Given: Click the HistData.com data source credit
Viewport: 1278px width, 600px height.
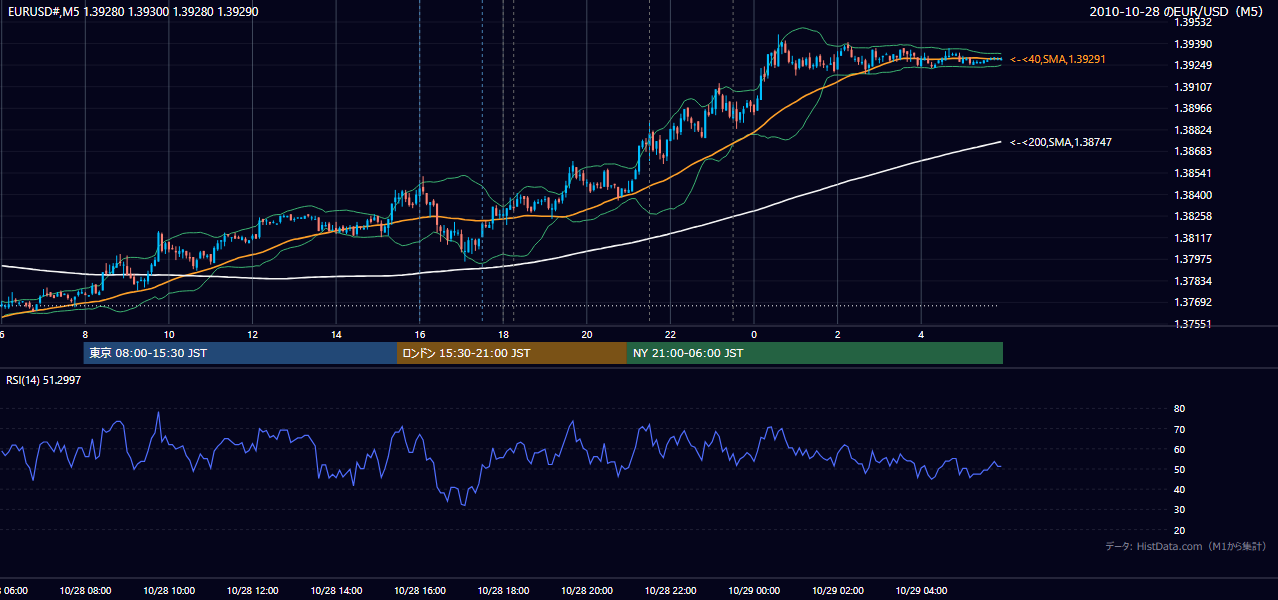Looking at the screenshot, I should click(1186, 546).
